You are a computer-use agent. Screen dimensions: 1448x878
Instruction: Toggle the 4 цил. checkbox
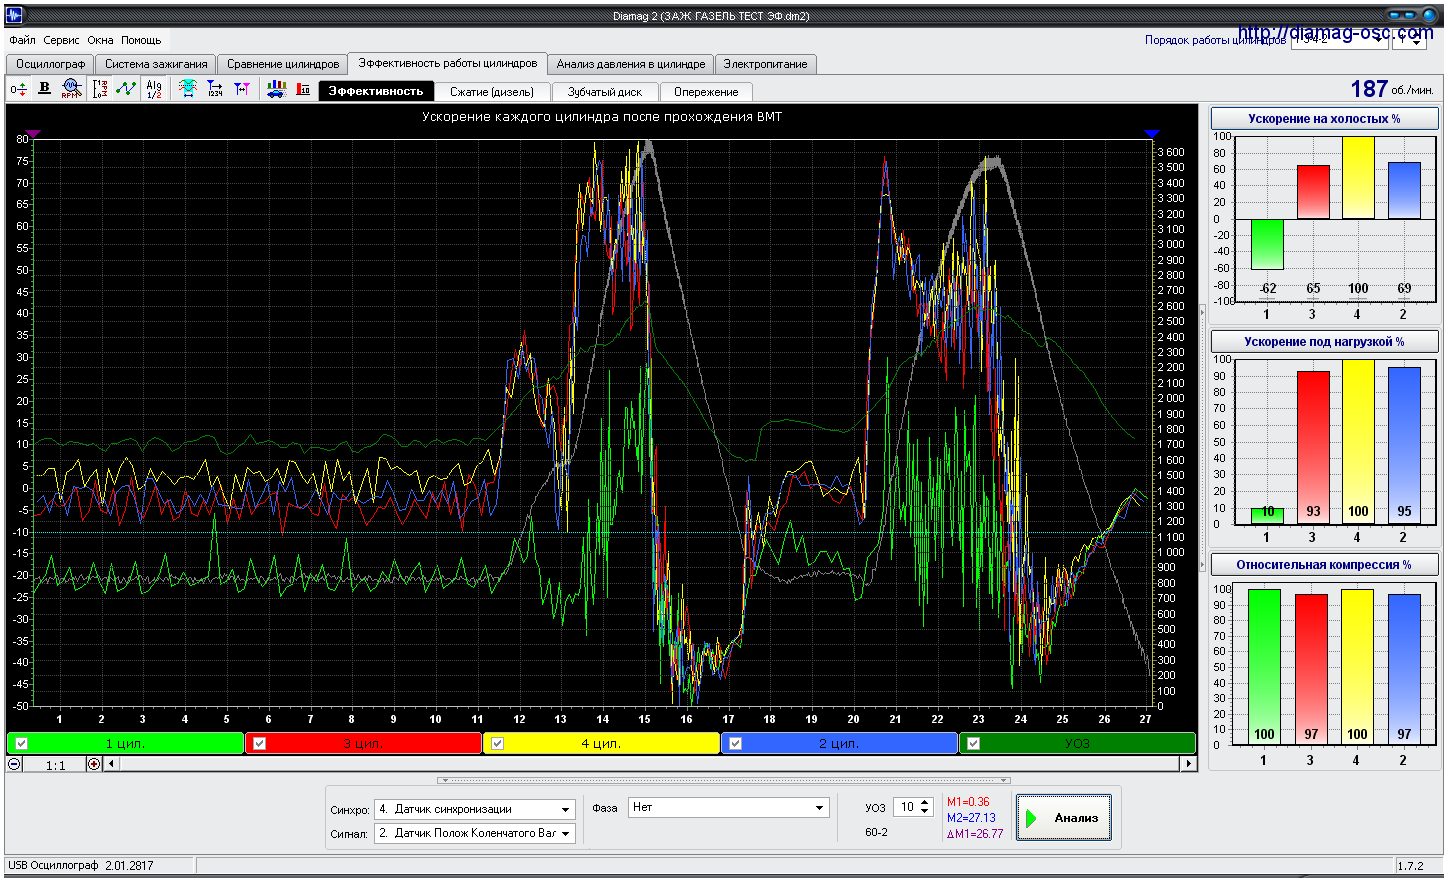[x=497, y=743]
